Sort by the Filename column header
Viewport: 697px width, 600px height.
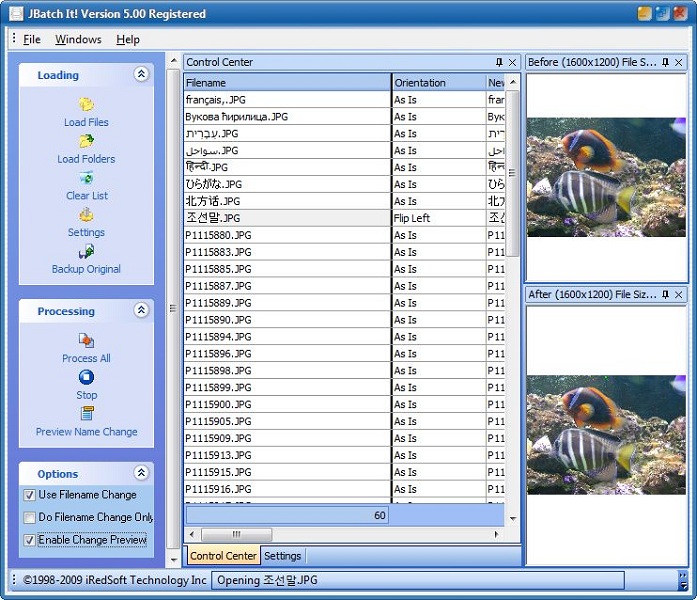pos(288,83)
